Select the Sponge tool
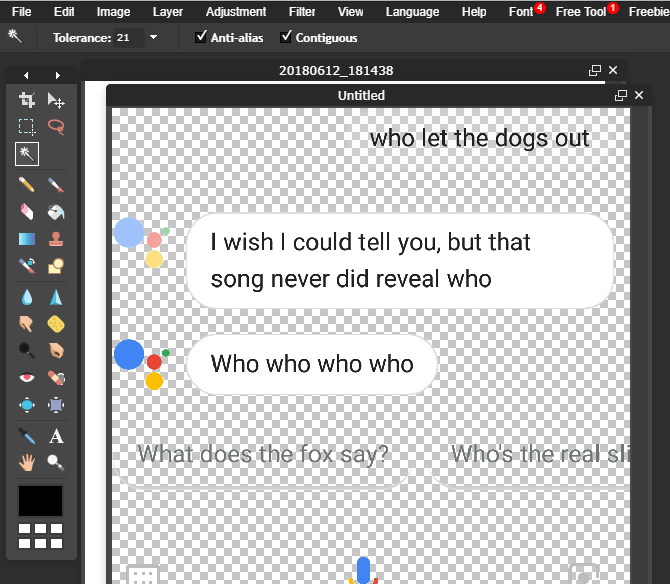 pyautogui.click(x=56, y=324)
